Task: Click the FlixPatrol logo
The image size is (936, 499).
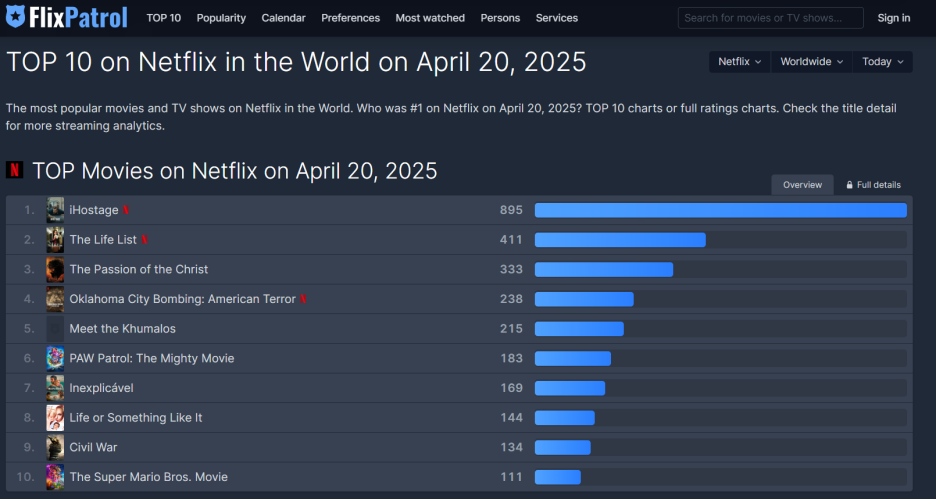Action: [67, 17]
